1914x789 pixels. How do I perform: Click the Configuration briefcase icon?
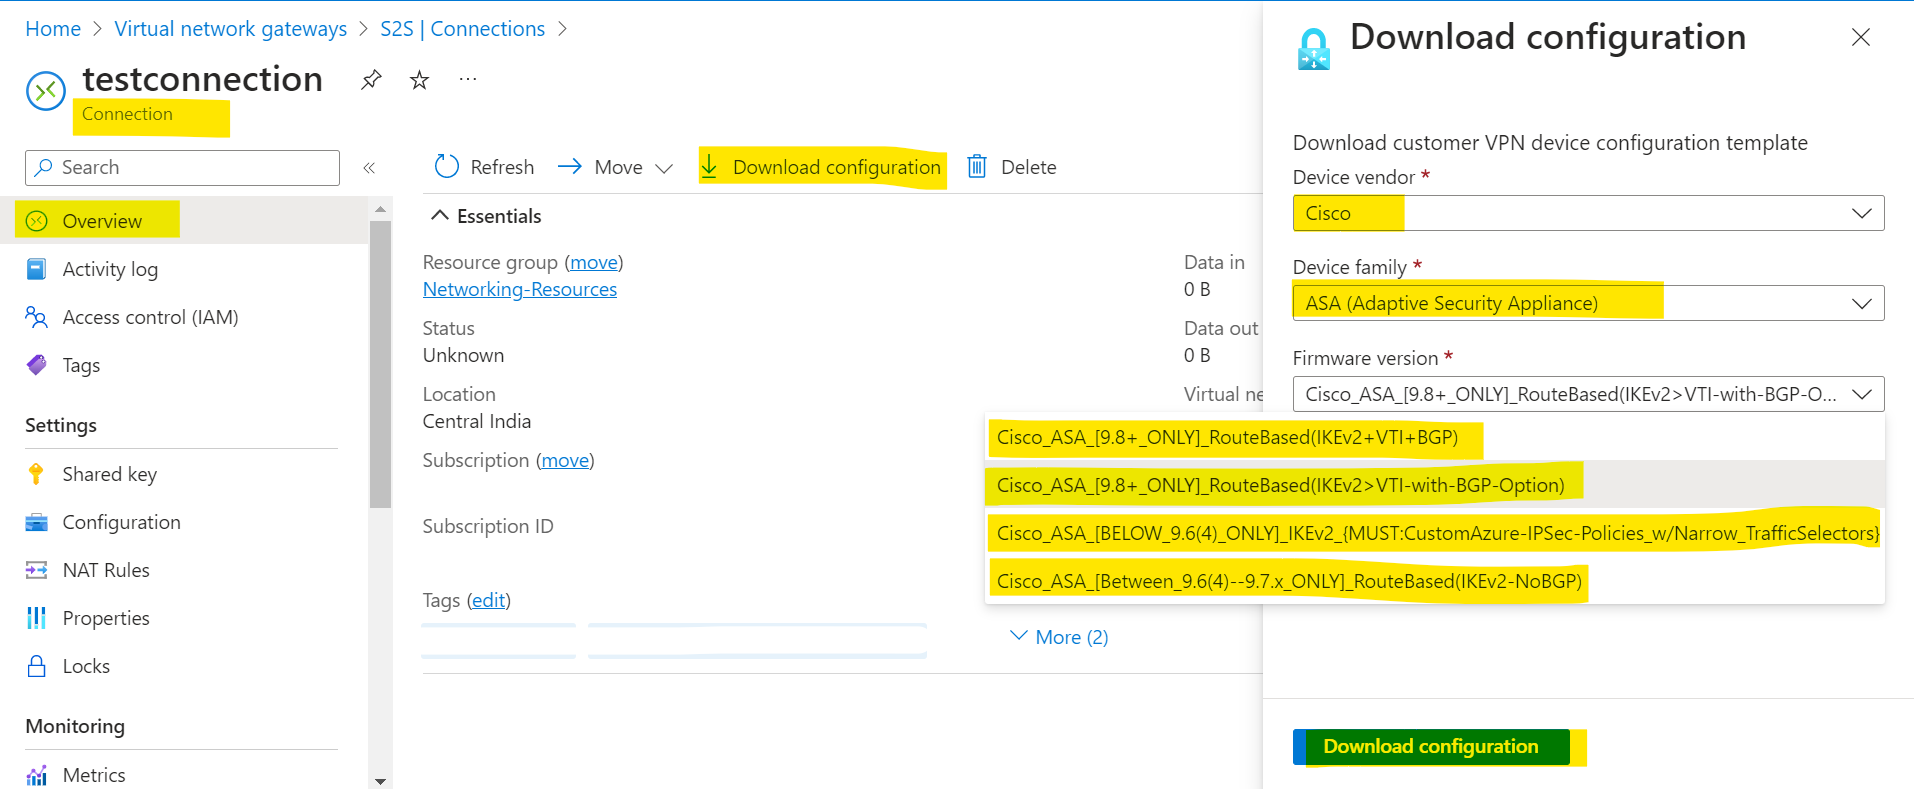[x=36, y=522]
